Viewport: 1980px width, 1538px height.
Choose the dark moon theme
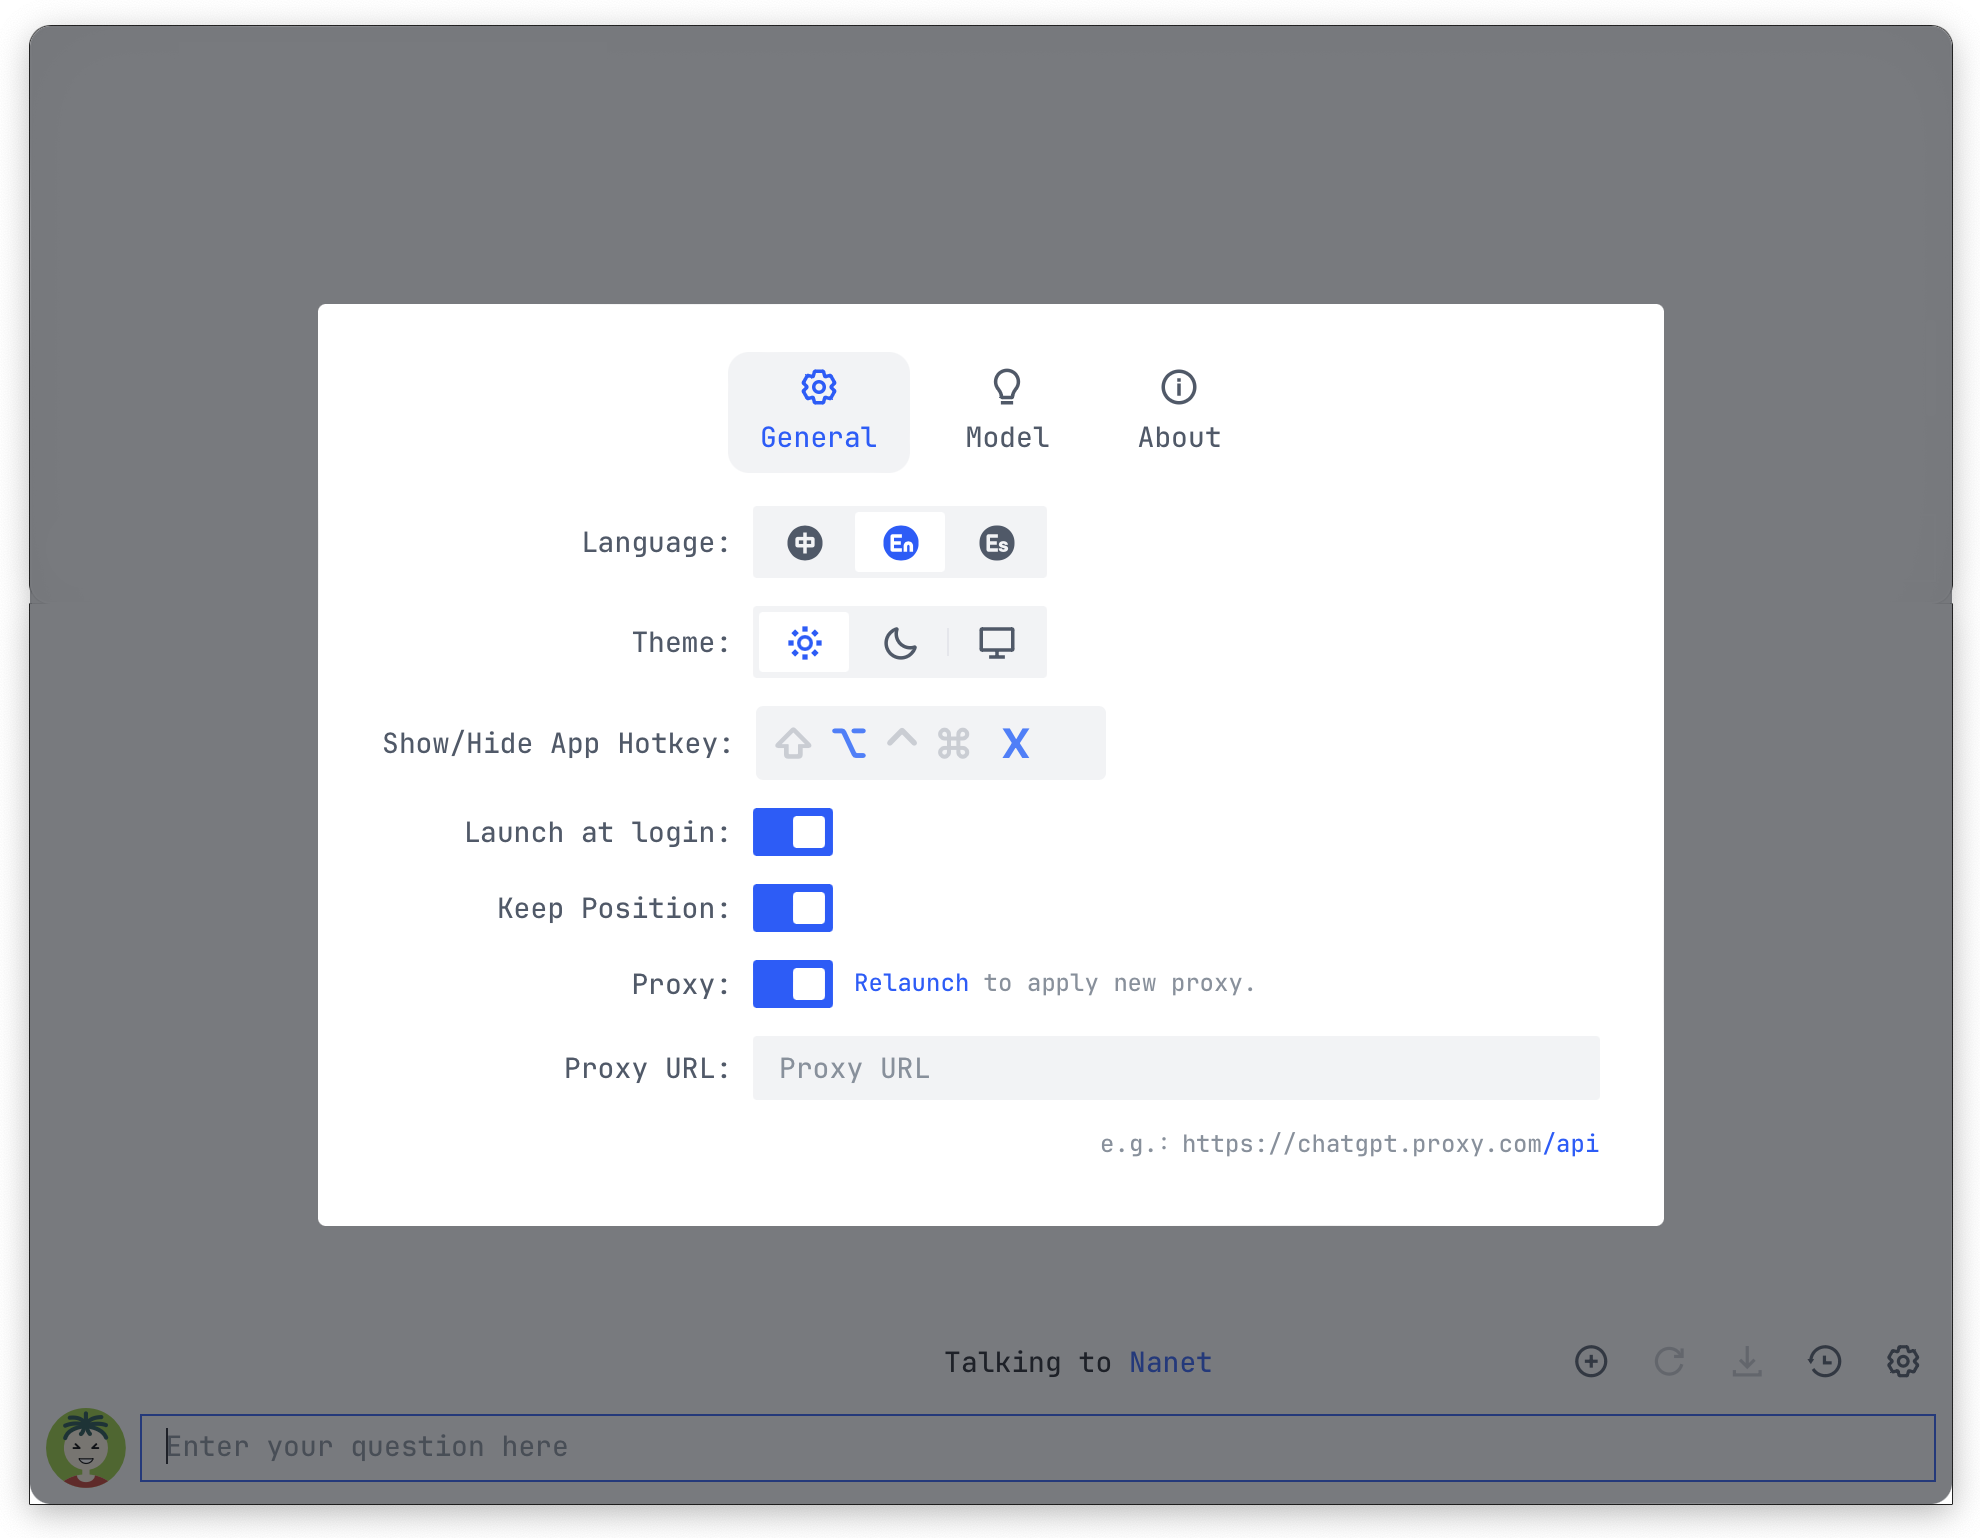click(900, 643)
